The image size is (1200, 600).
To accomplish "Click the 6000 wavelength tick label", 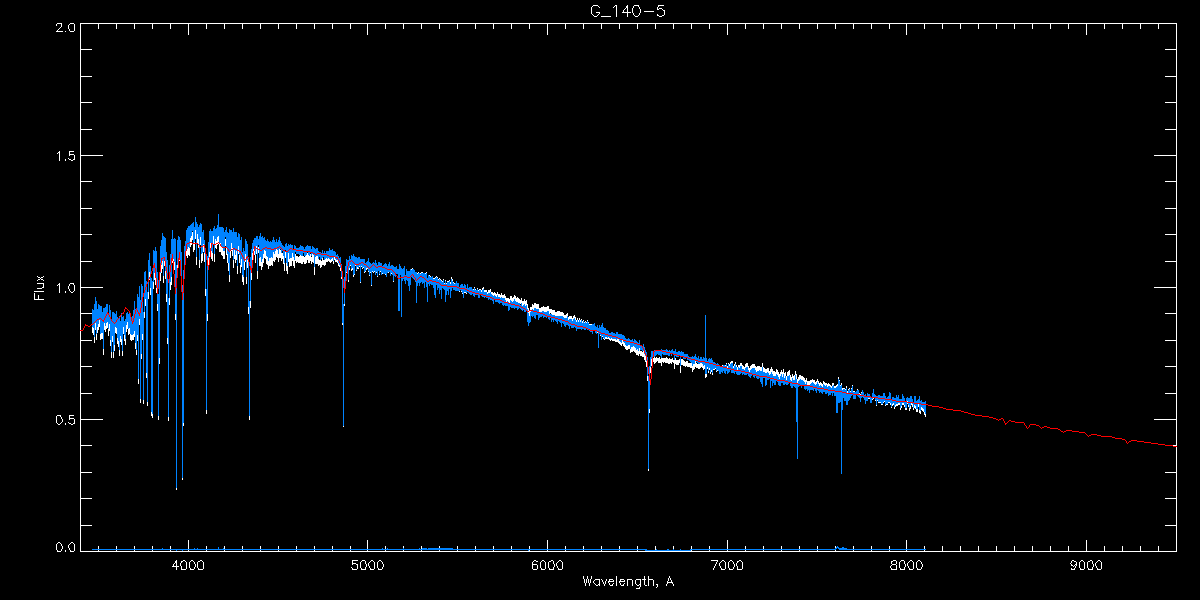I will pos(547,565).
